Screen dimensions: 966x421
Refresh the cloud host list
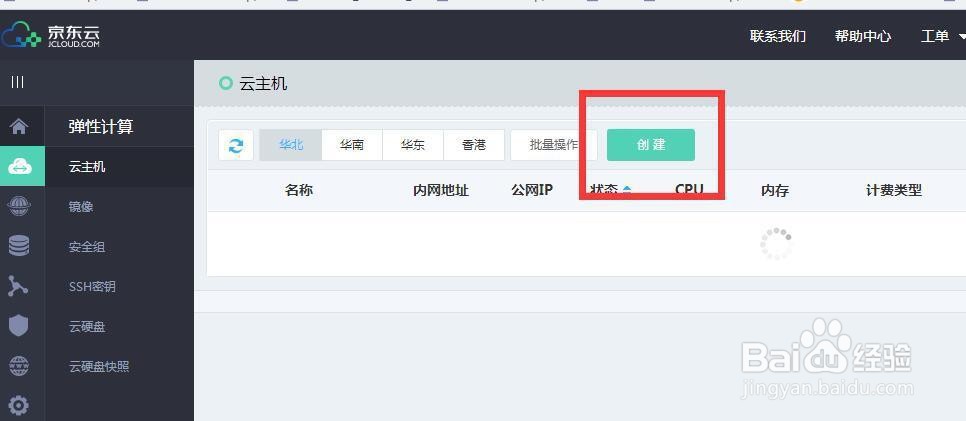pyautogui.click(x=236, y=145)
